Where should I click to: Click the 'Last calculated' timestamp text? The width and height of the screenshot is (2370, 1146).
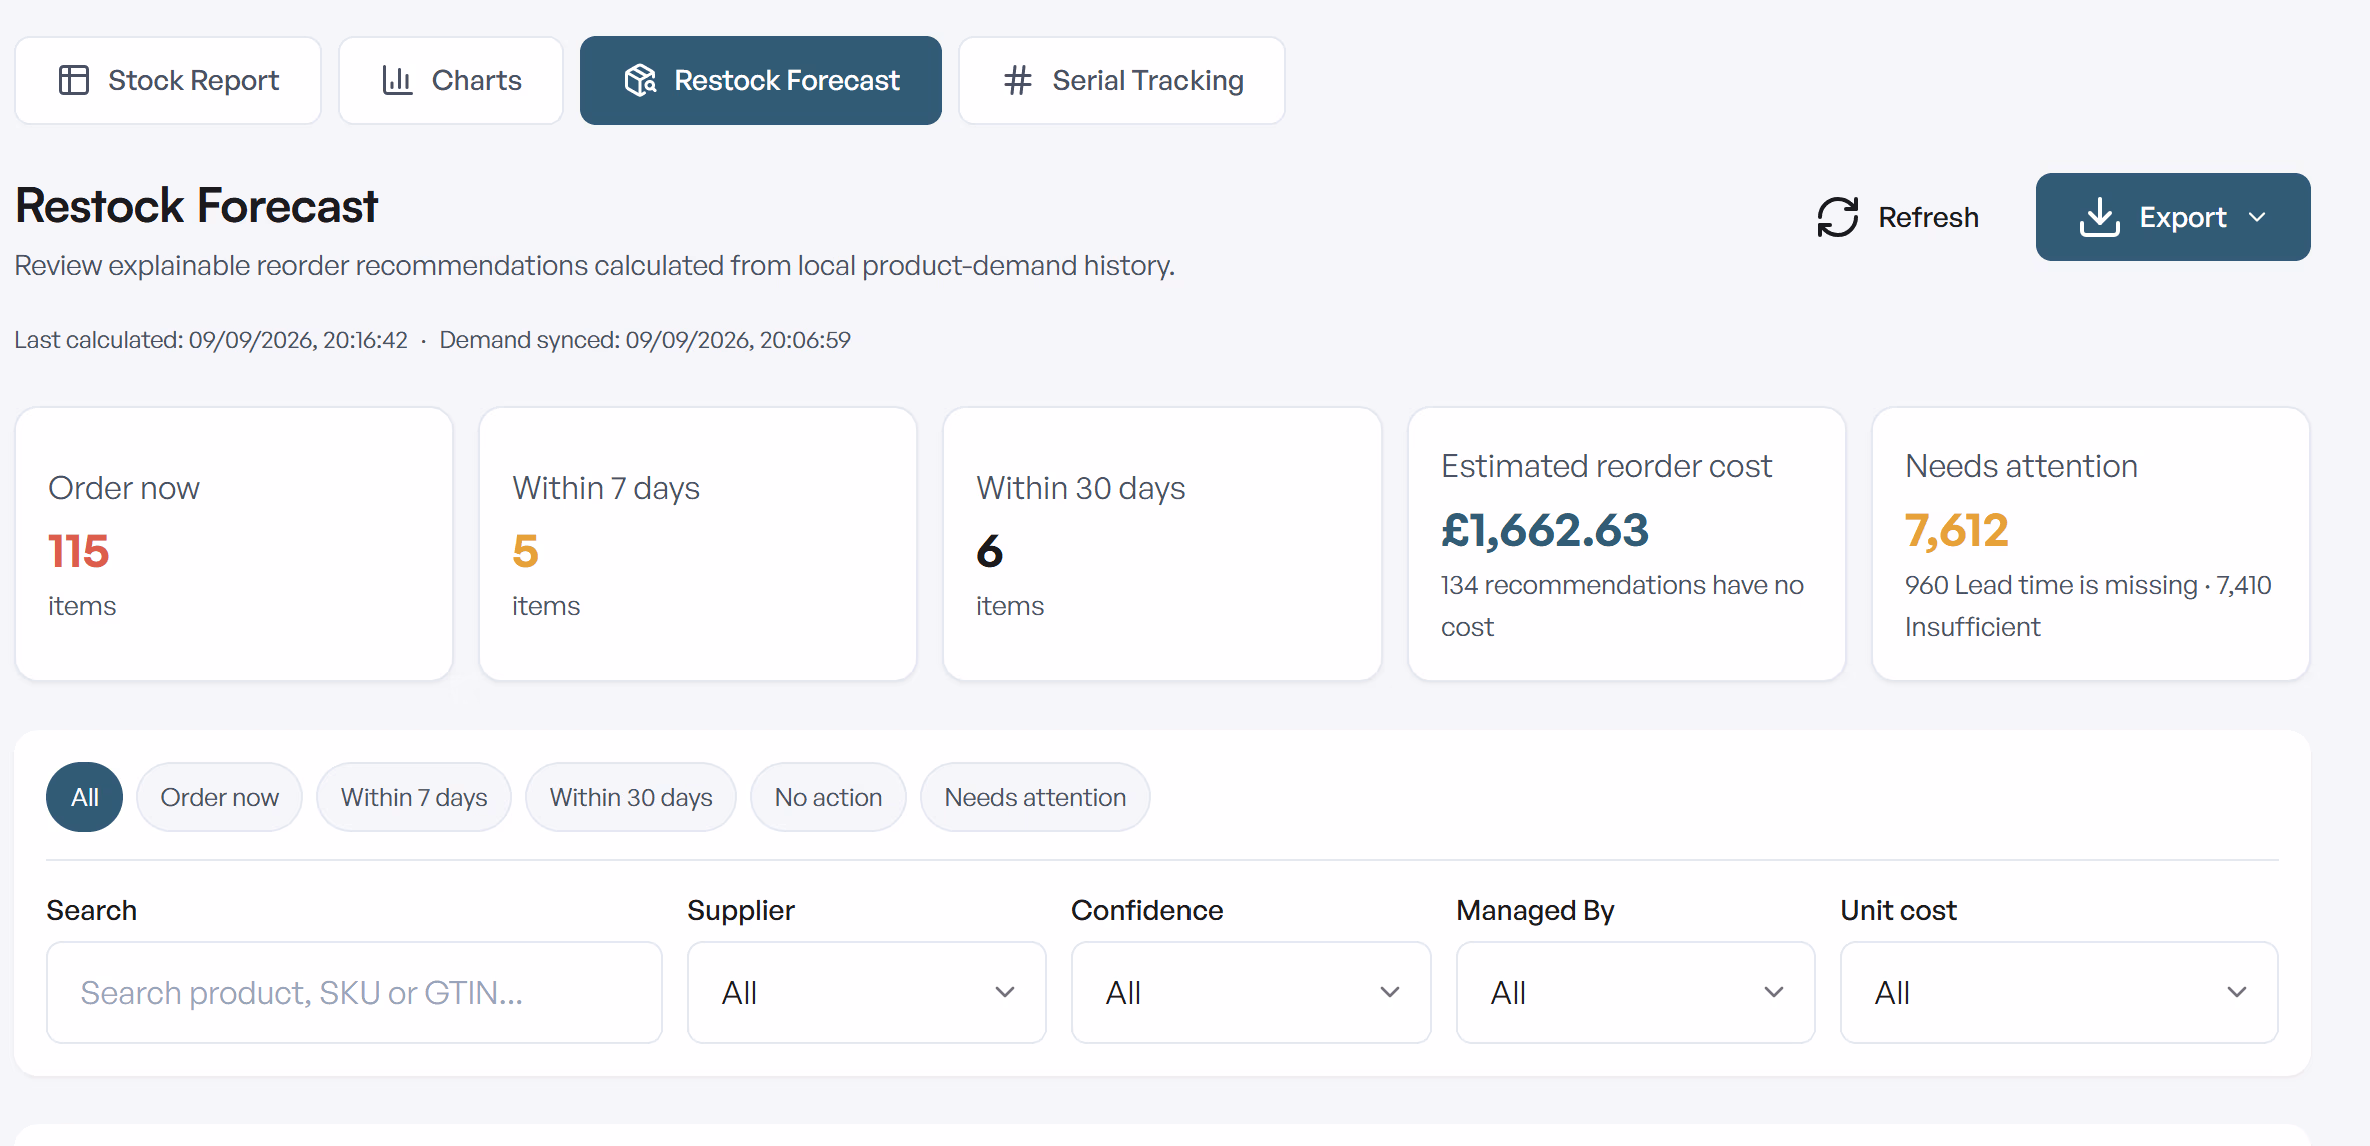click(x=211, y=340)
